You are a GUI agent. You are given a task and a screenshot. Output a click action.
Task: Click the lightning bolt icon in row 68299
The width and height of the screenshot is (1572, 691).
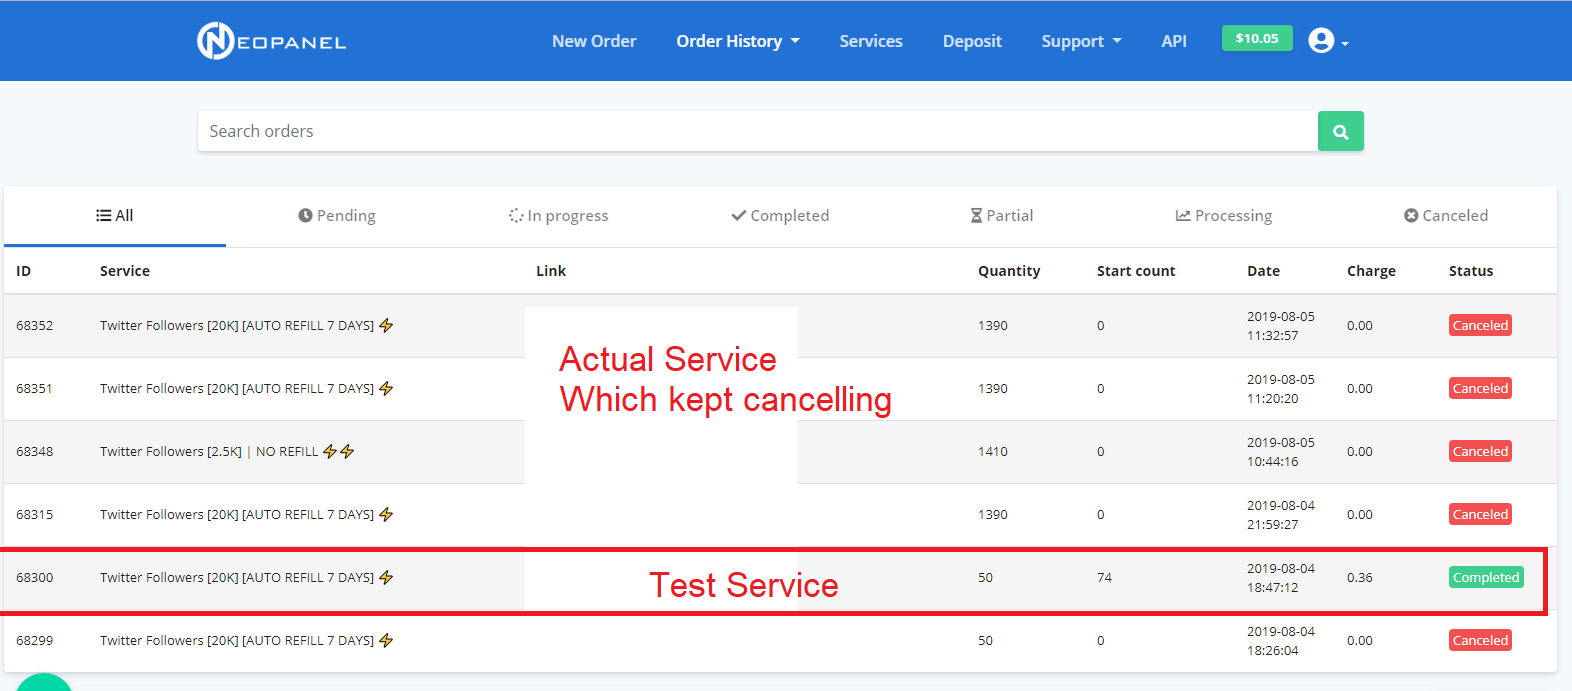coord(386,641)
